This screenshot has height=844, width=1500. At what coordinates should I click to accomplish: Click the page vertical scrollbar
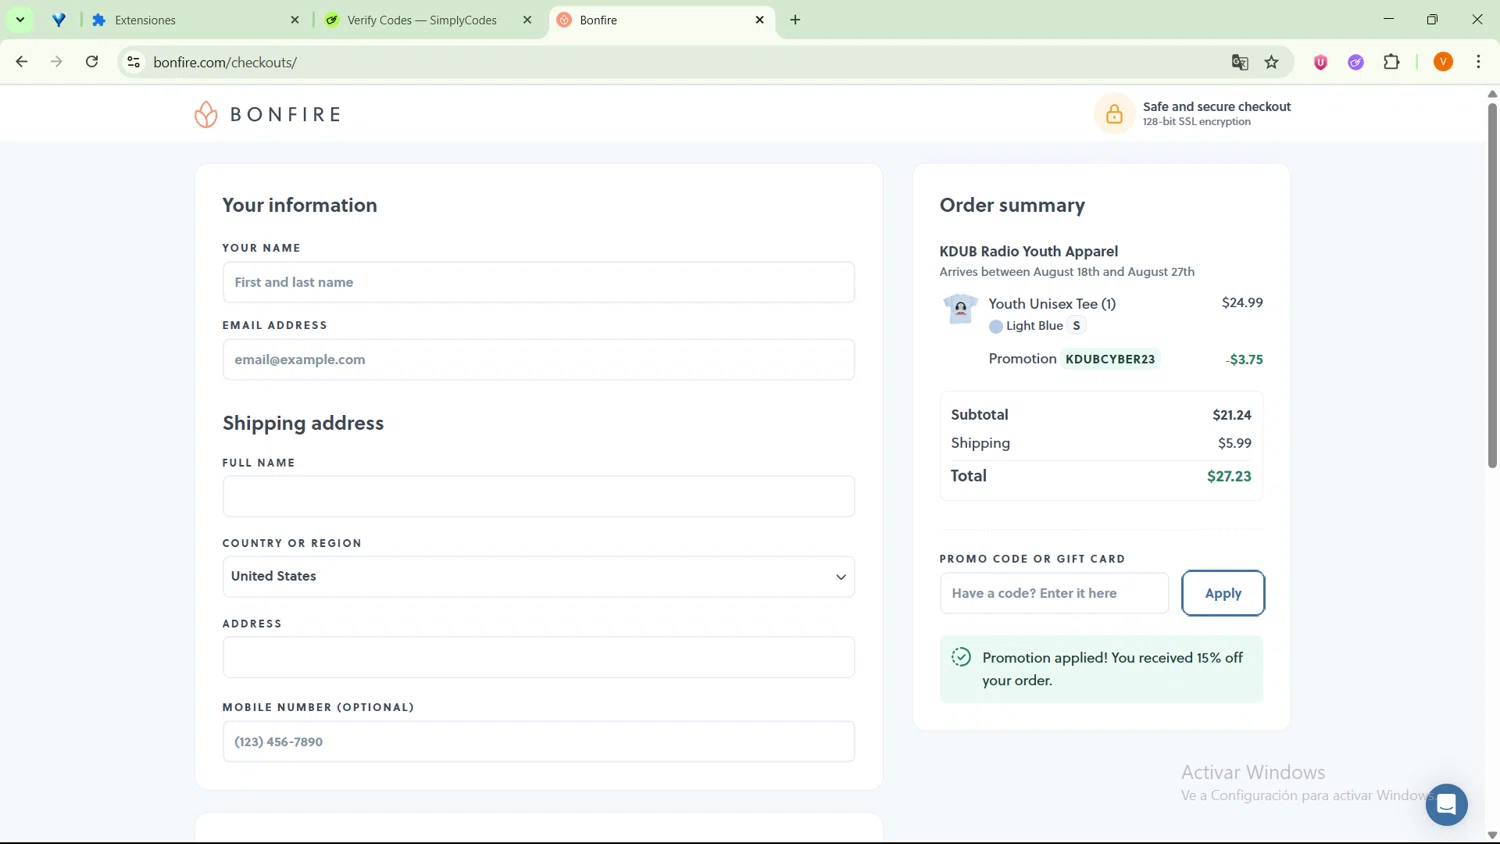[x=1492, y=285]
